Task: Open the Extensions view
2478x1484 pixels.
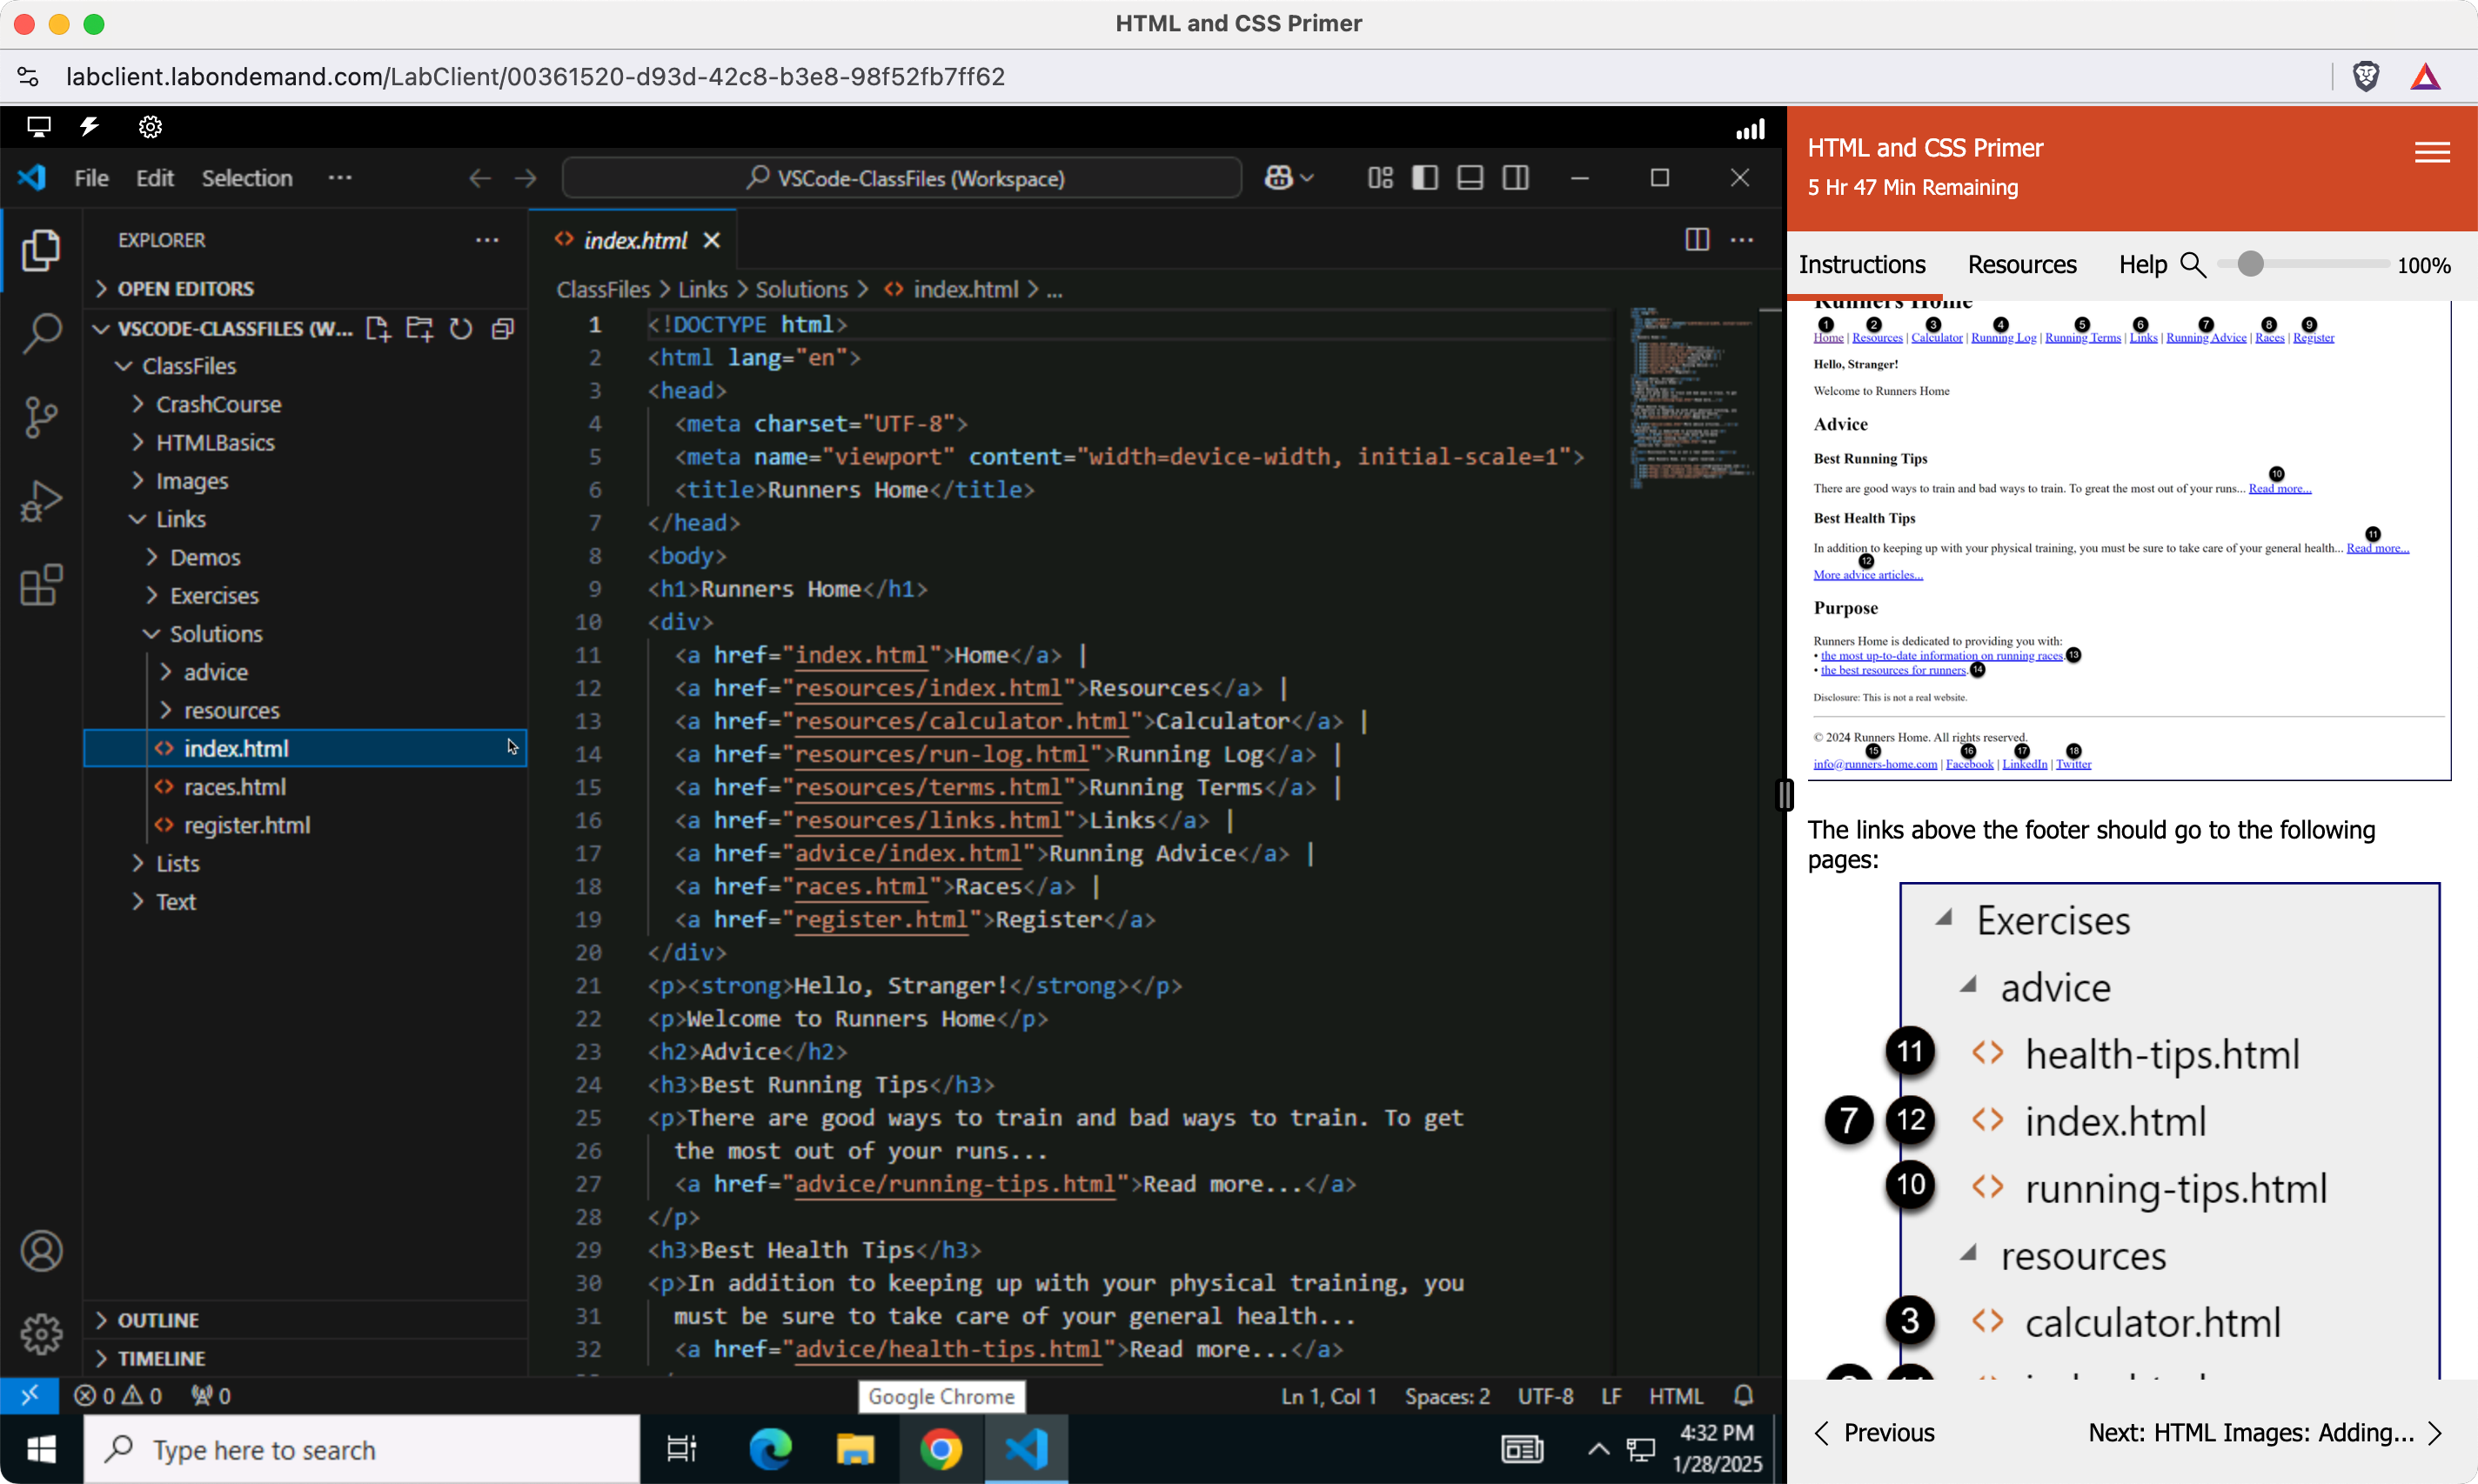Action: point(41,585)
